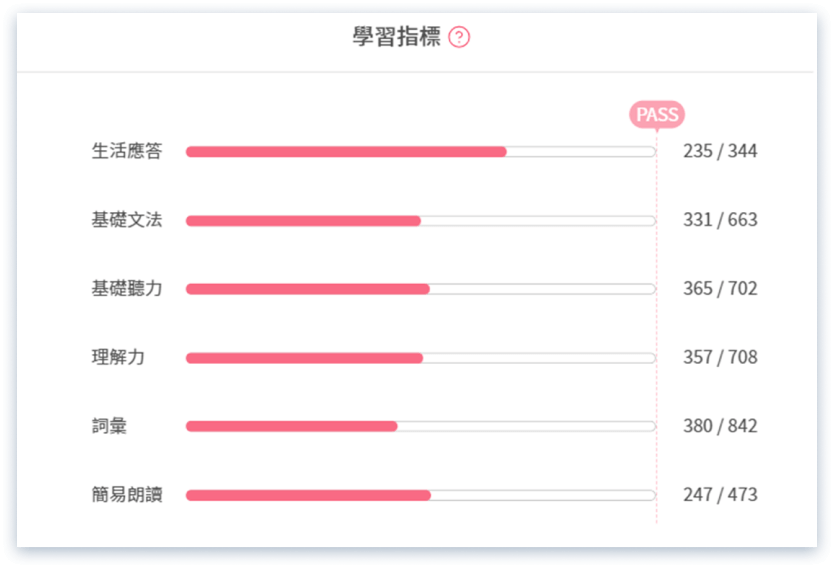Select the 基礎聽力 progress bar
Image resolution: width=834 pixels, height=569 pixels.
pyautogui.click(x=420, y=289)
